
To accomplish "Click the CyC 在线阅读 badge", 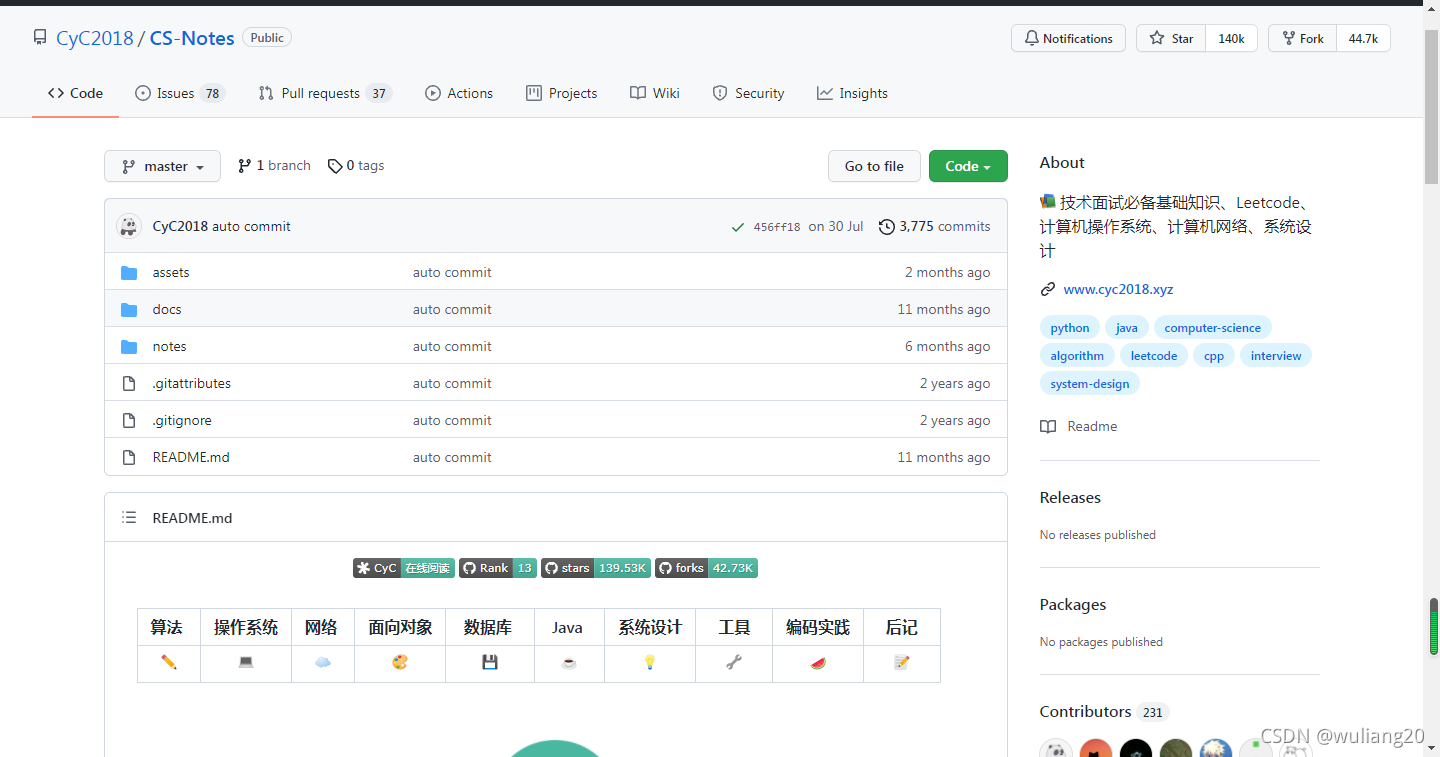I will [404, 568].
